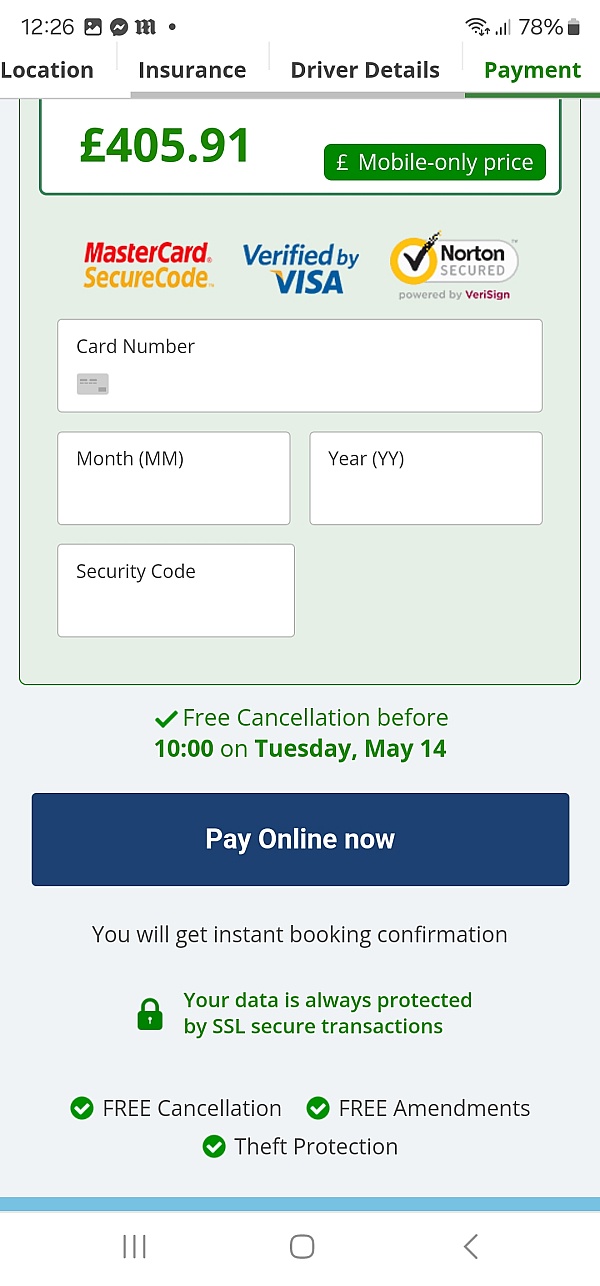The height and width of the screenshot is (1286, 600).
Task: Open the Month (MM) field selector
Action: tap(173, 478)
